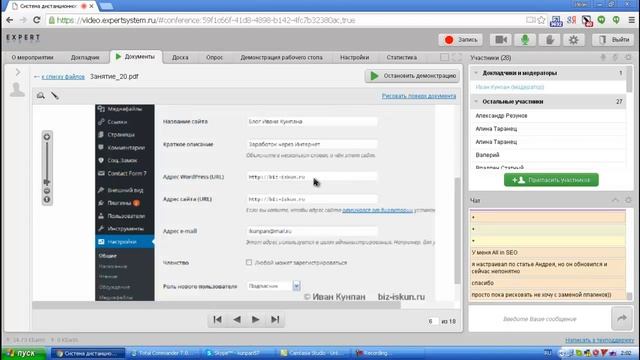Image resolution: width=640 pixels, height=360 pixels.
Task: Open the settings gear in header
Action: pos(573,40)
